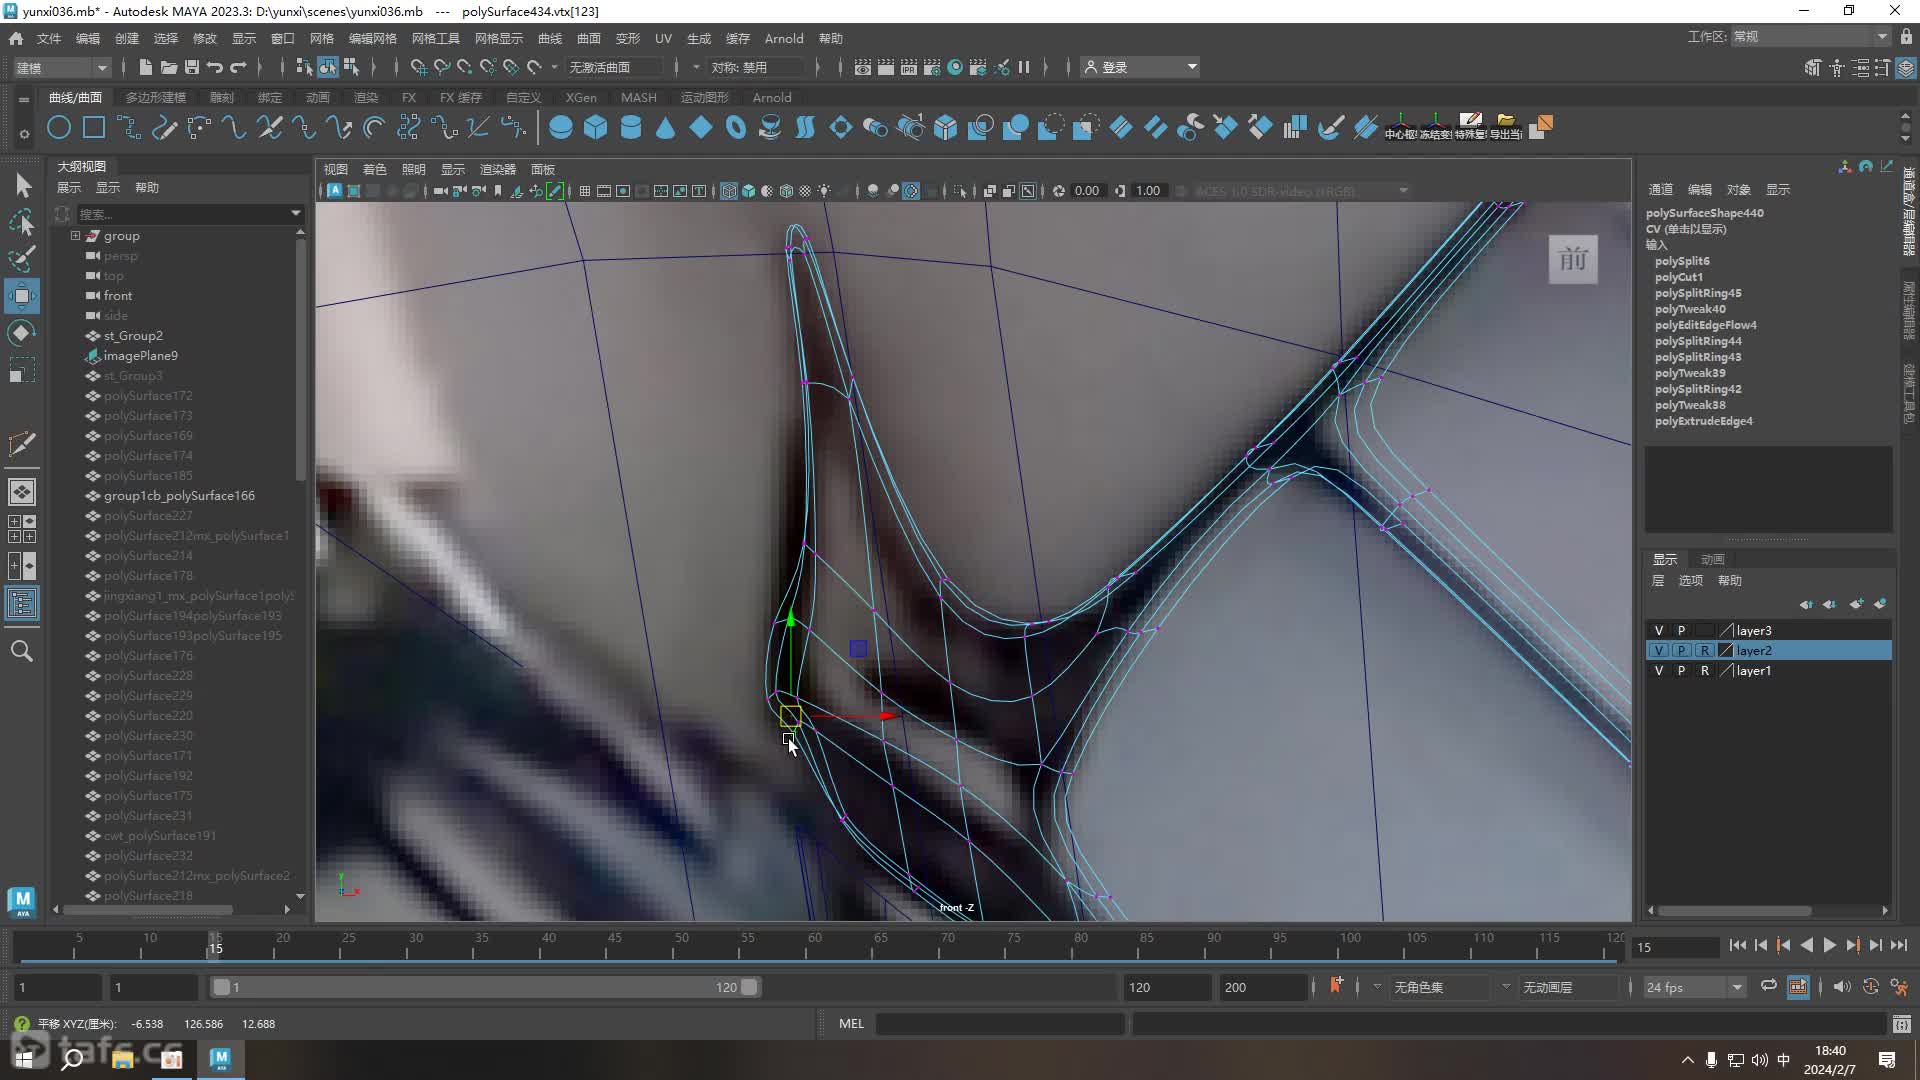Image resolution: width=1920 pixels, height=1080 pixels.
Task: Create a NURBS cylinder from shelf
Action: coord(631,128)
